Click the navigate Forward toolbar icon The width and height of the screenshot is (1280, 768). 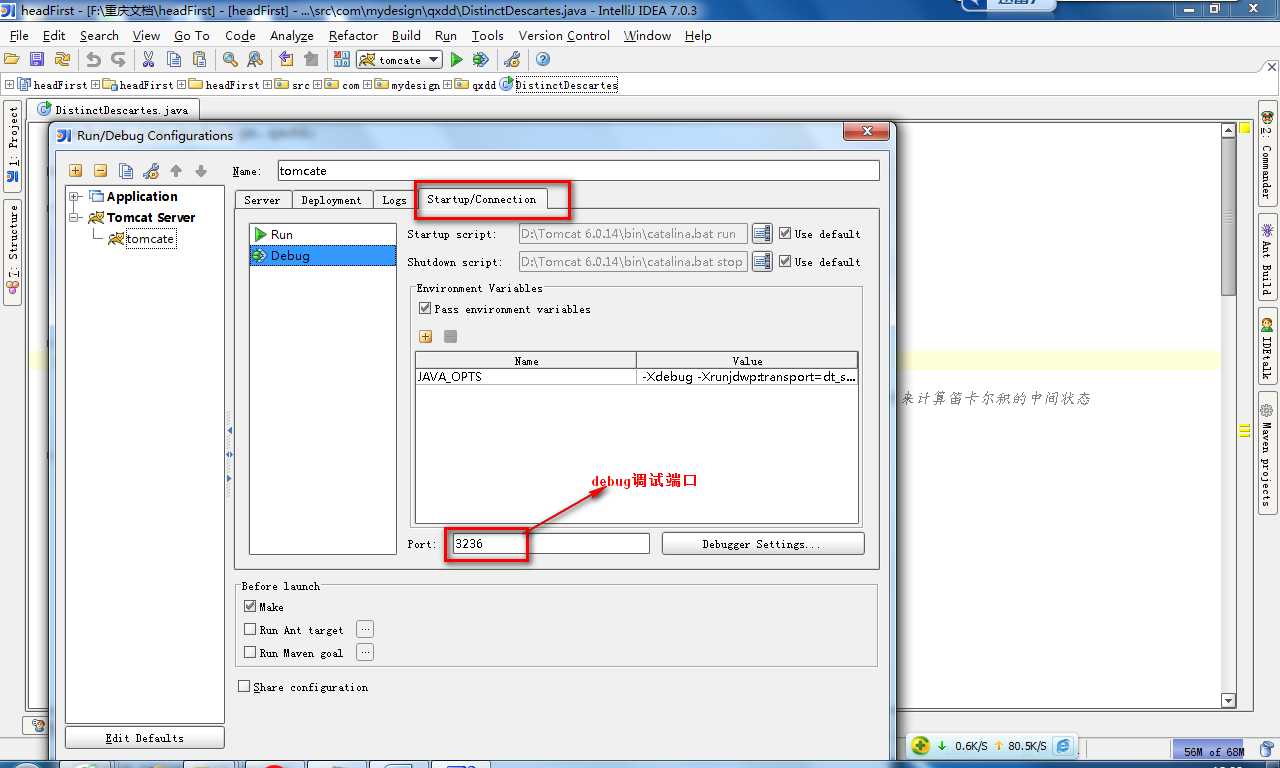tap(311, 60)
